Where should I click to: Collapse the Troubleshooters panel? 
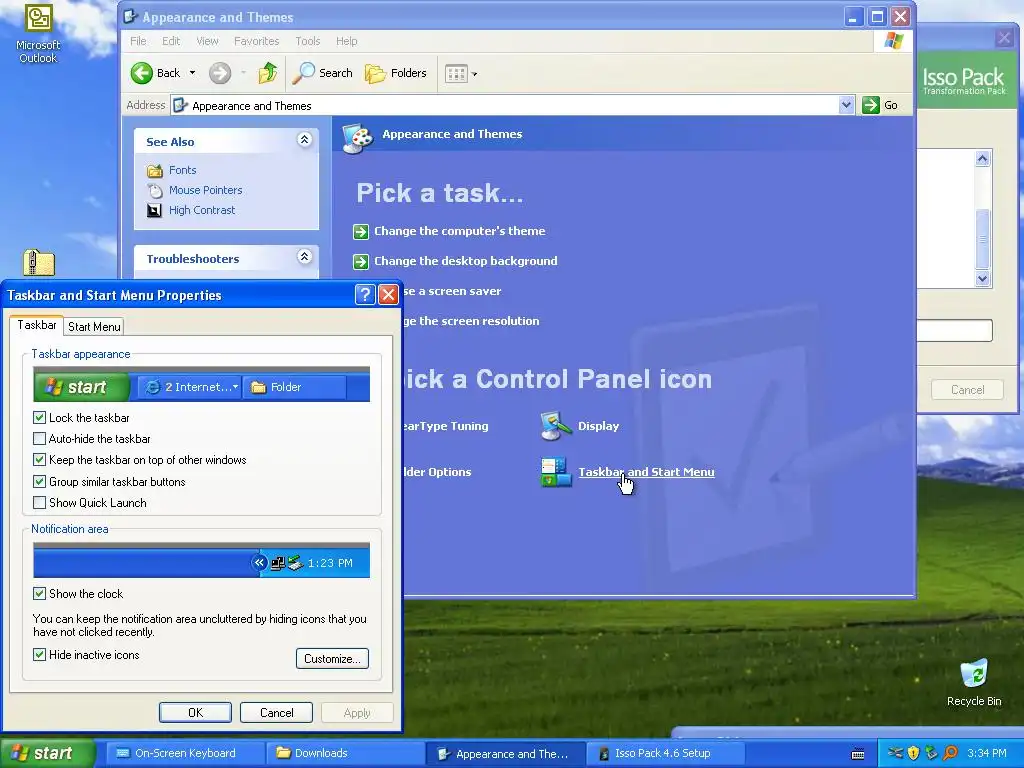click(304, 257)
